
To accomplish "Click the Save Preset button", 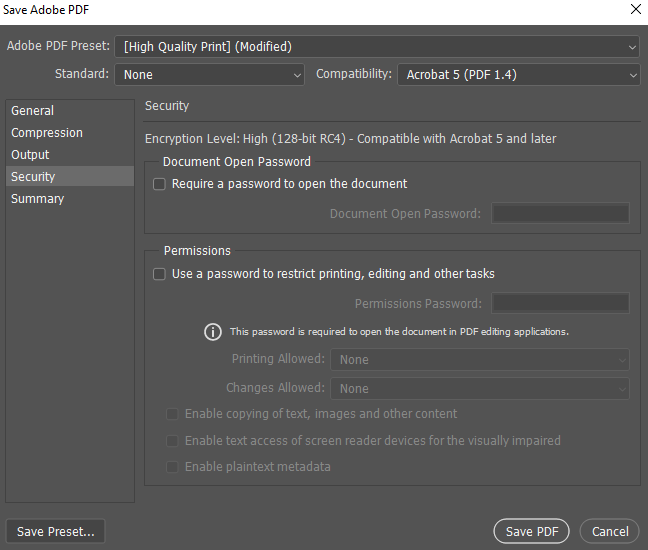I will point(55,531).
